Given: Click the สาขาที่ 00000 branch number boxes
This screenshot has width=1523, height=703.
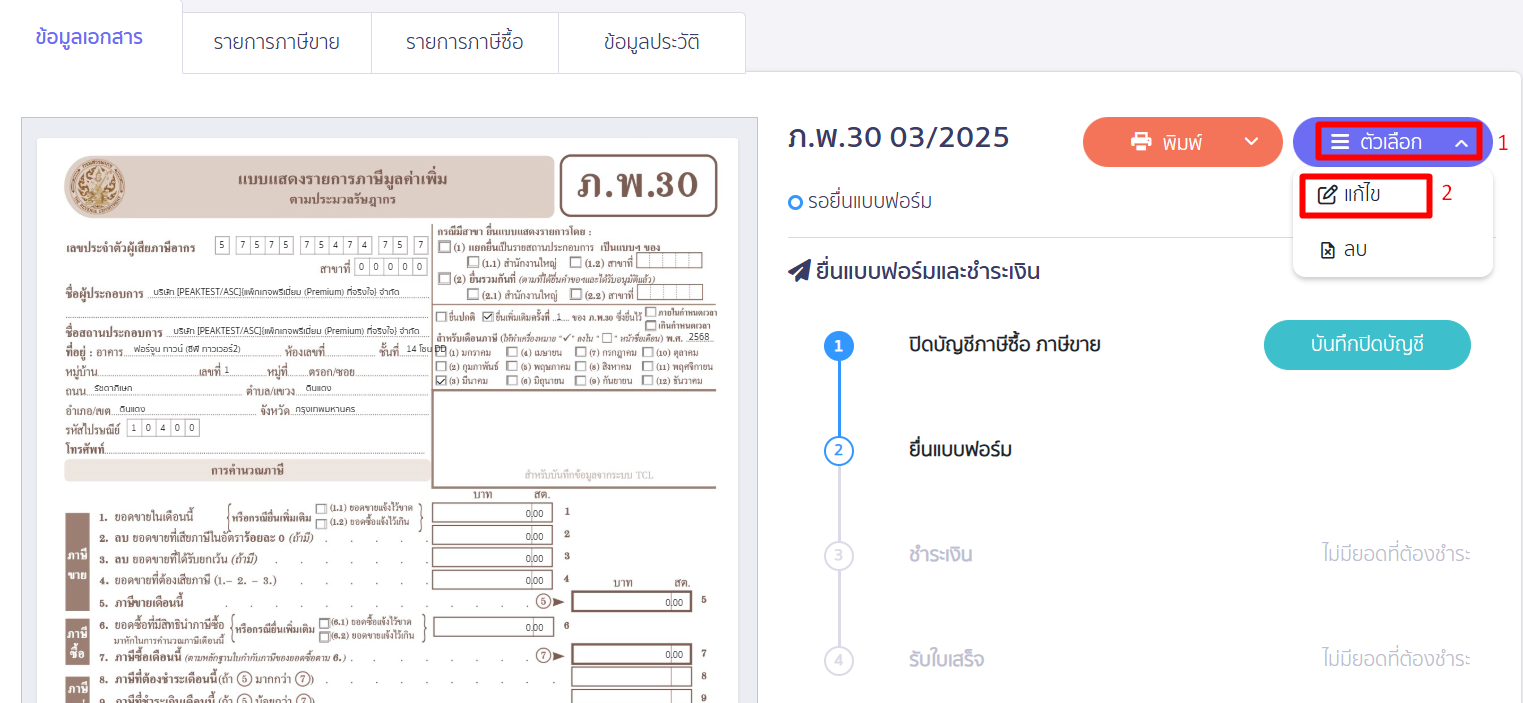Looking at the screenshot, I should (x=392, y=268).
